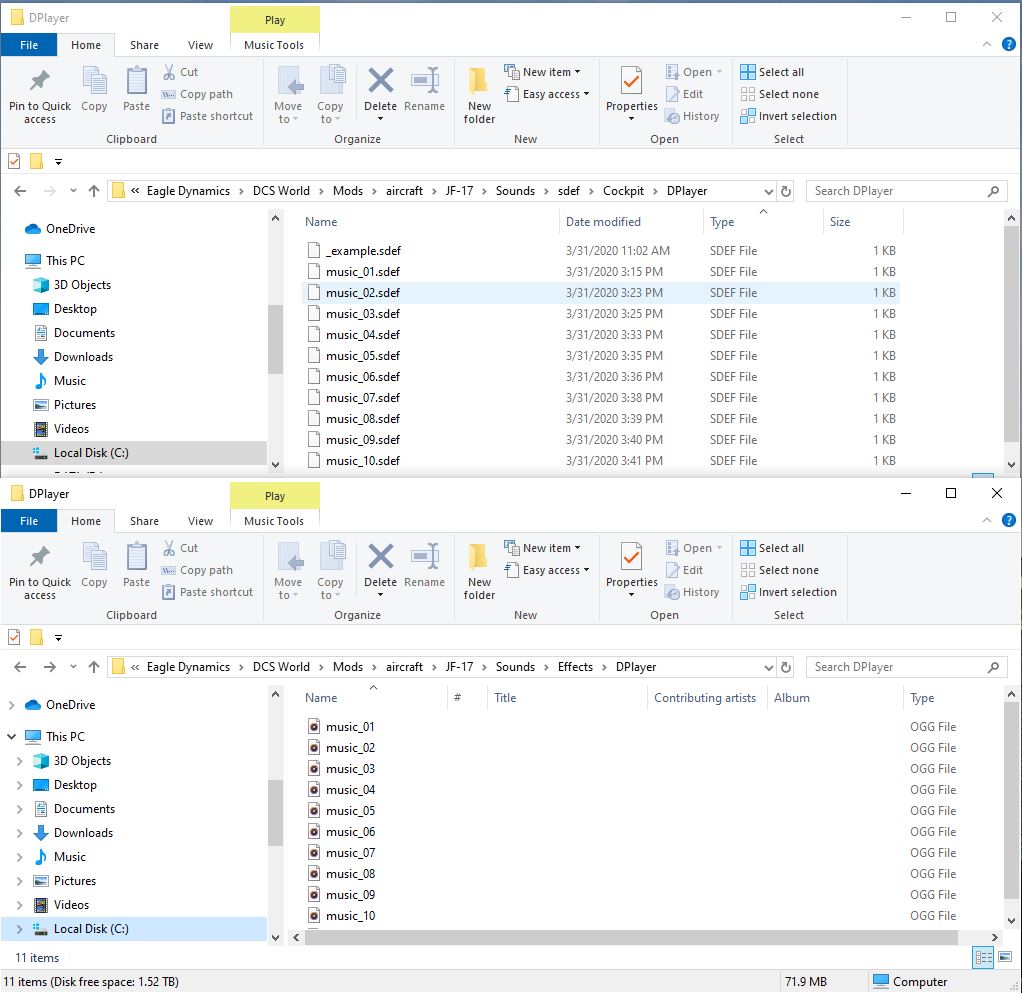The width and height of the screenshot is (1022, 993).
Task: Switch bottom window to large icons view
Action: (1005, 957)
